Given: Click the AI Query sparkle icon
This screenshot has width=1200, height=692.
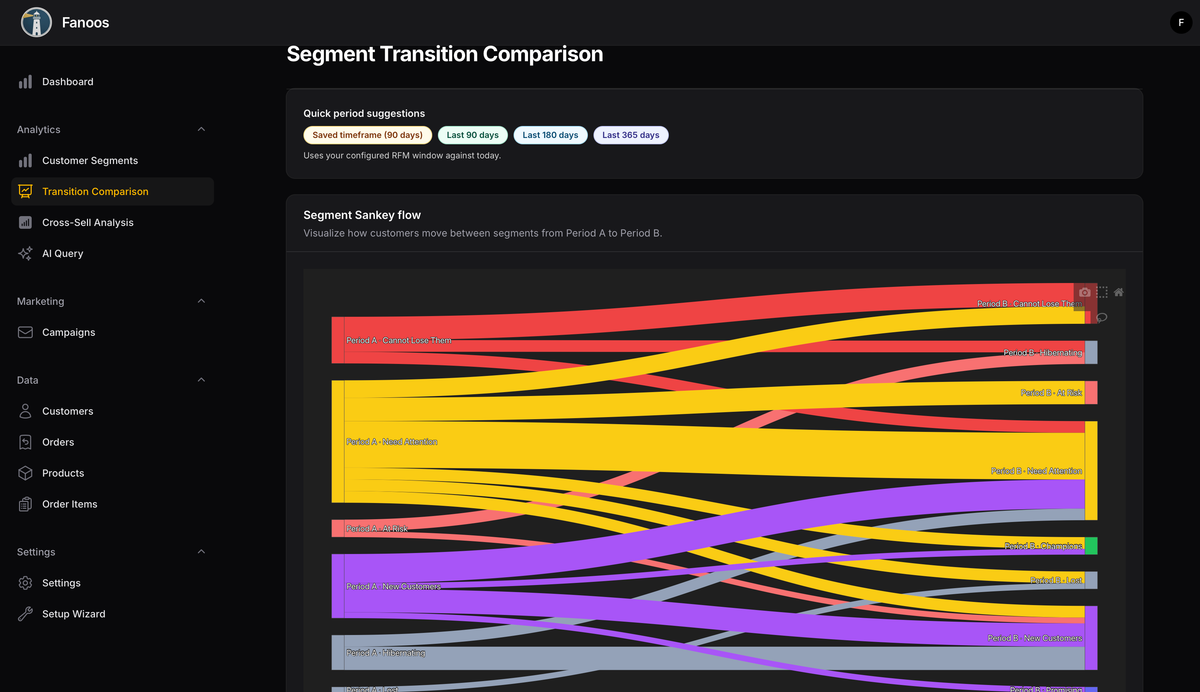Looking at the screenshot, I should [25, 254].
